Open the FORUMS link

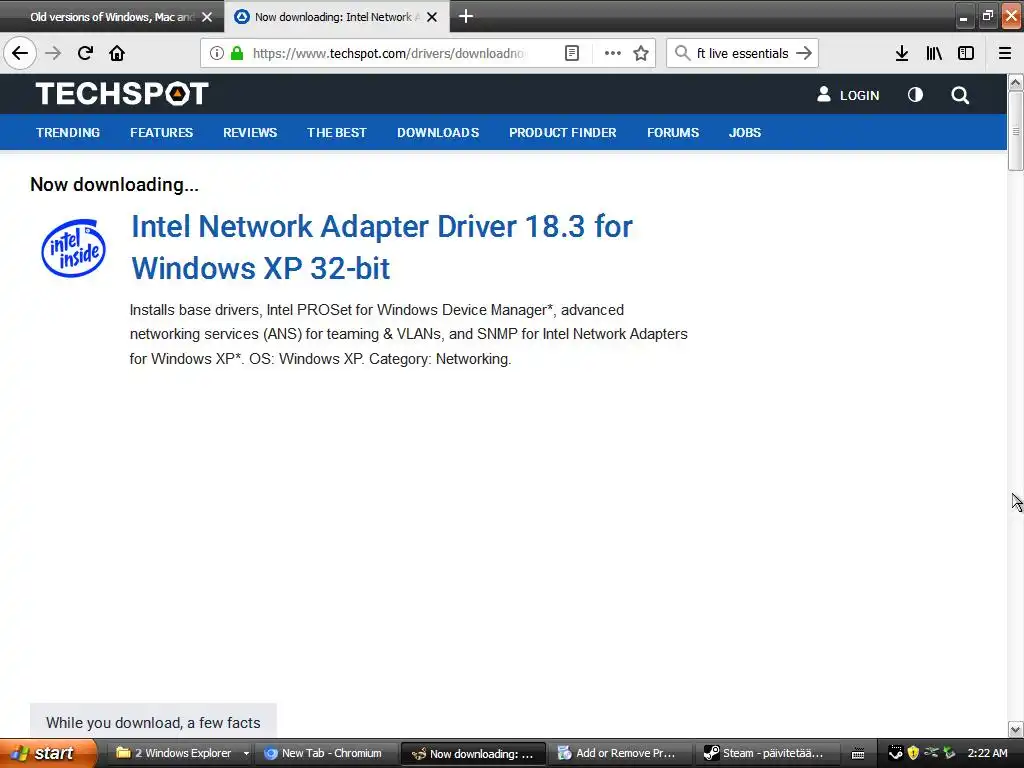673,133
